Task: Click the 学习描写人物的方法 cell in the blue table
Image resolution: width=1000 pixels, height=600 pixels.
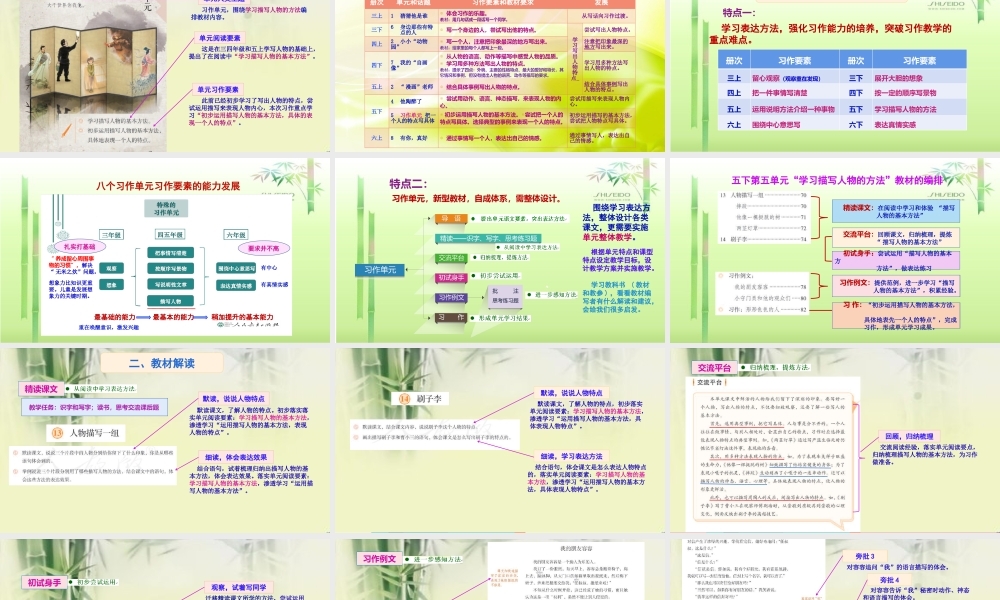Action: 919,109
